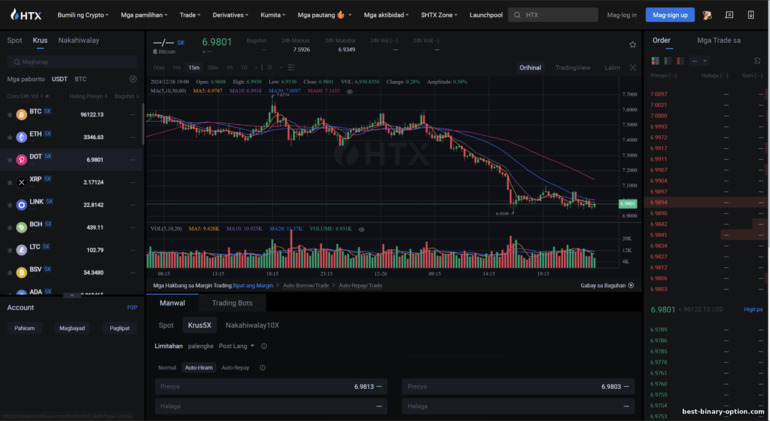Select Nakahiwalay10X trading mode tab
The height and width of the screenshot is (421, 770).
[252, 325]
